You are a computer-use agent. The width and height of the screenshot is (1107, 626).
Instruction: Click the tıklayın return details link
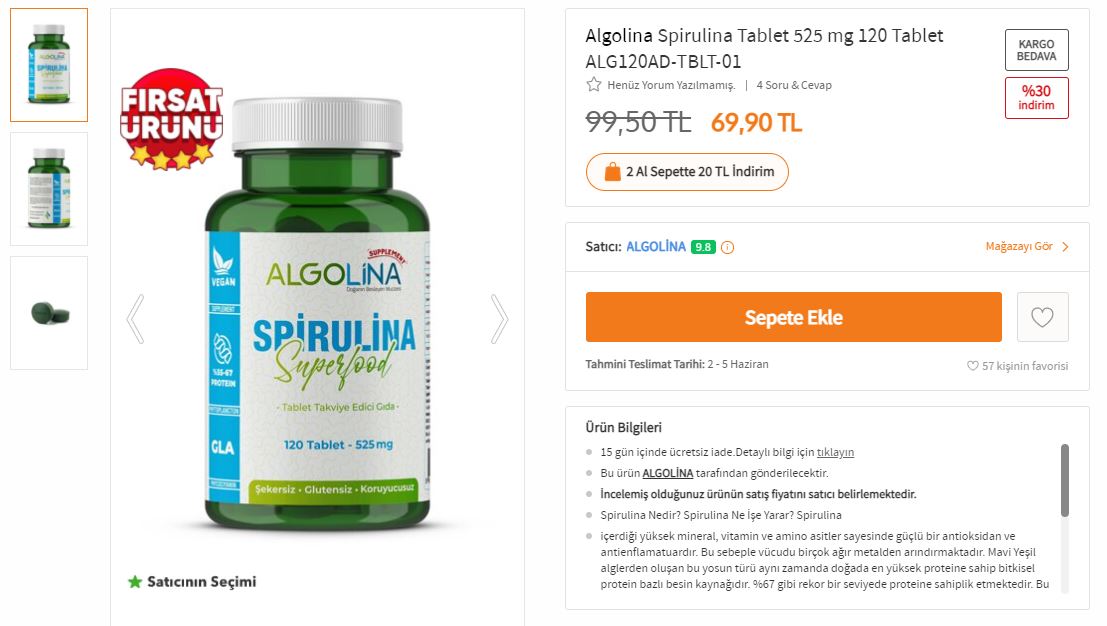[x=835, y=452]
